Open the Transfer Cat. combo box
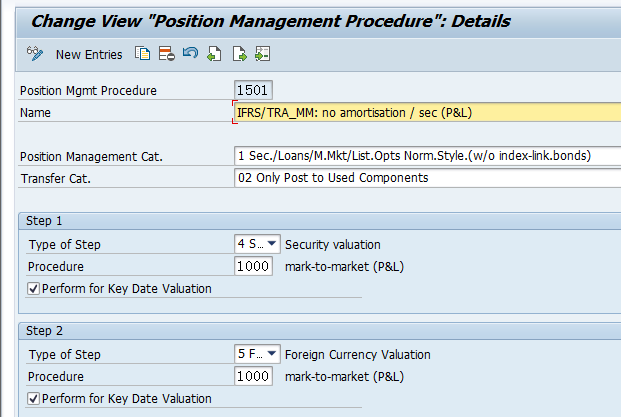621x417 pixels. 425,178
